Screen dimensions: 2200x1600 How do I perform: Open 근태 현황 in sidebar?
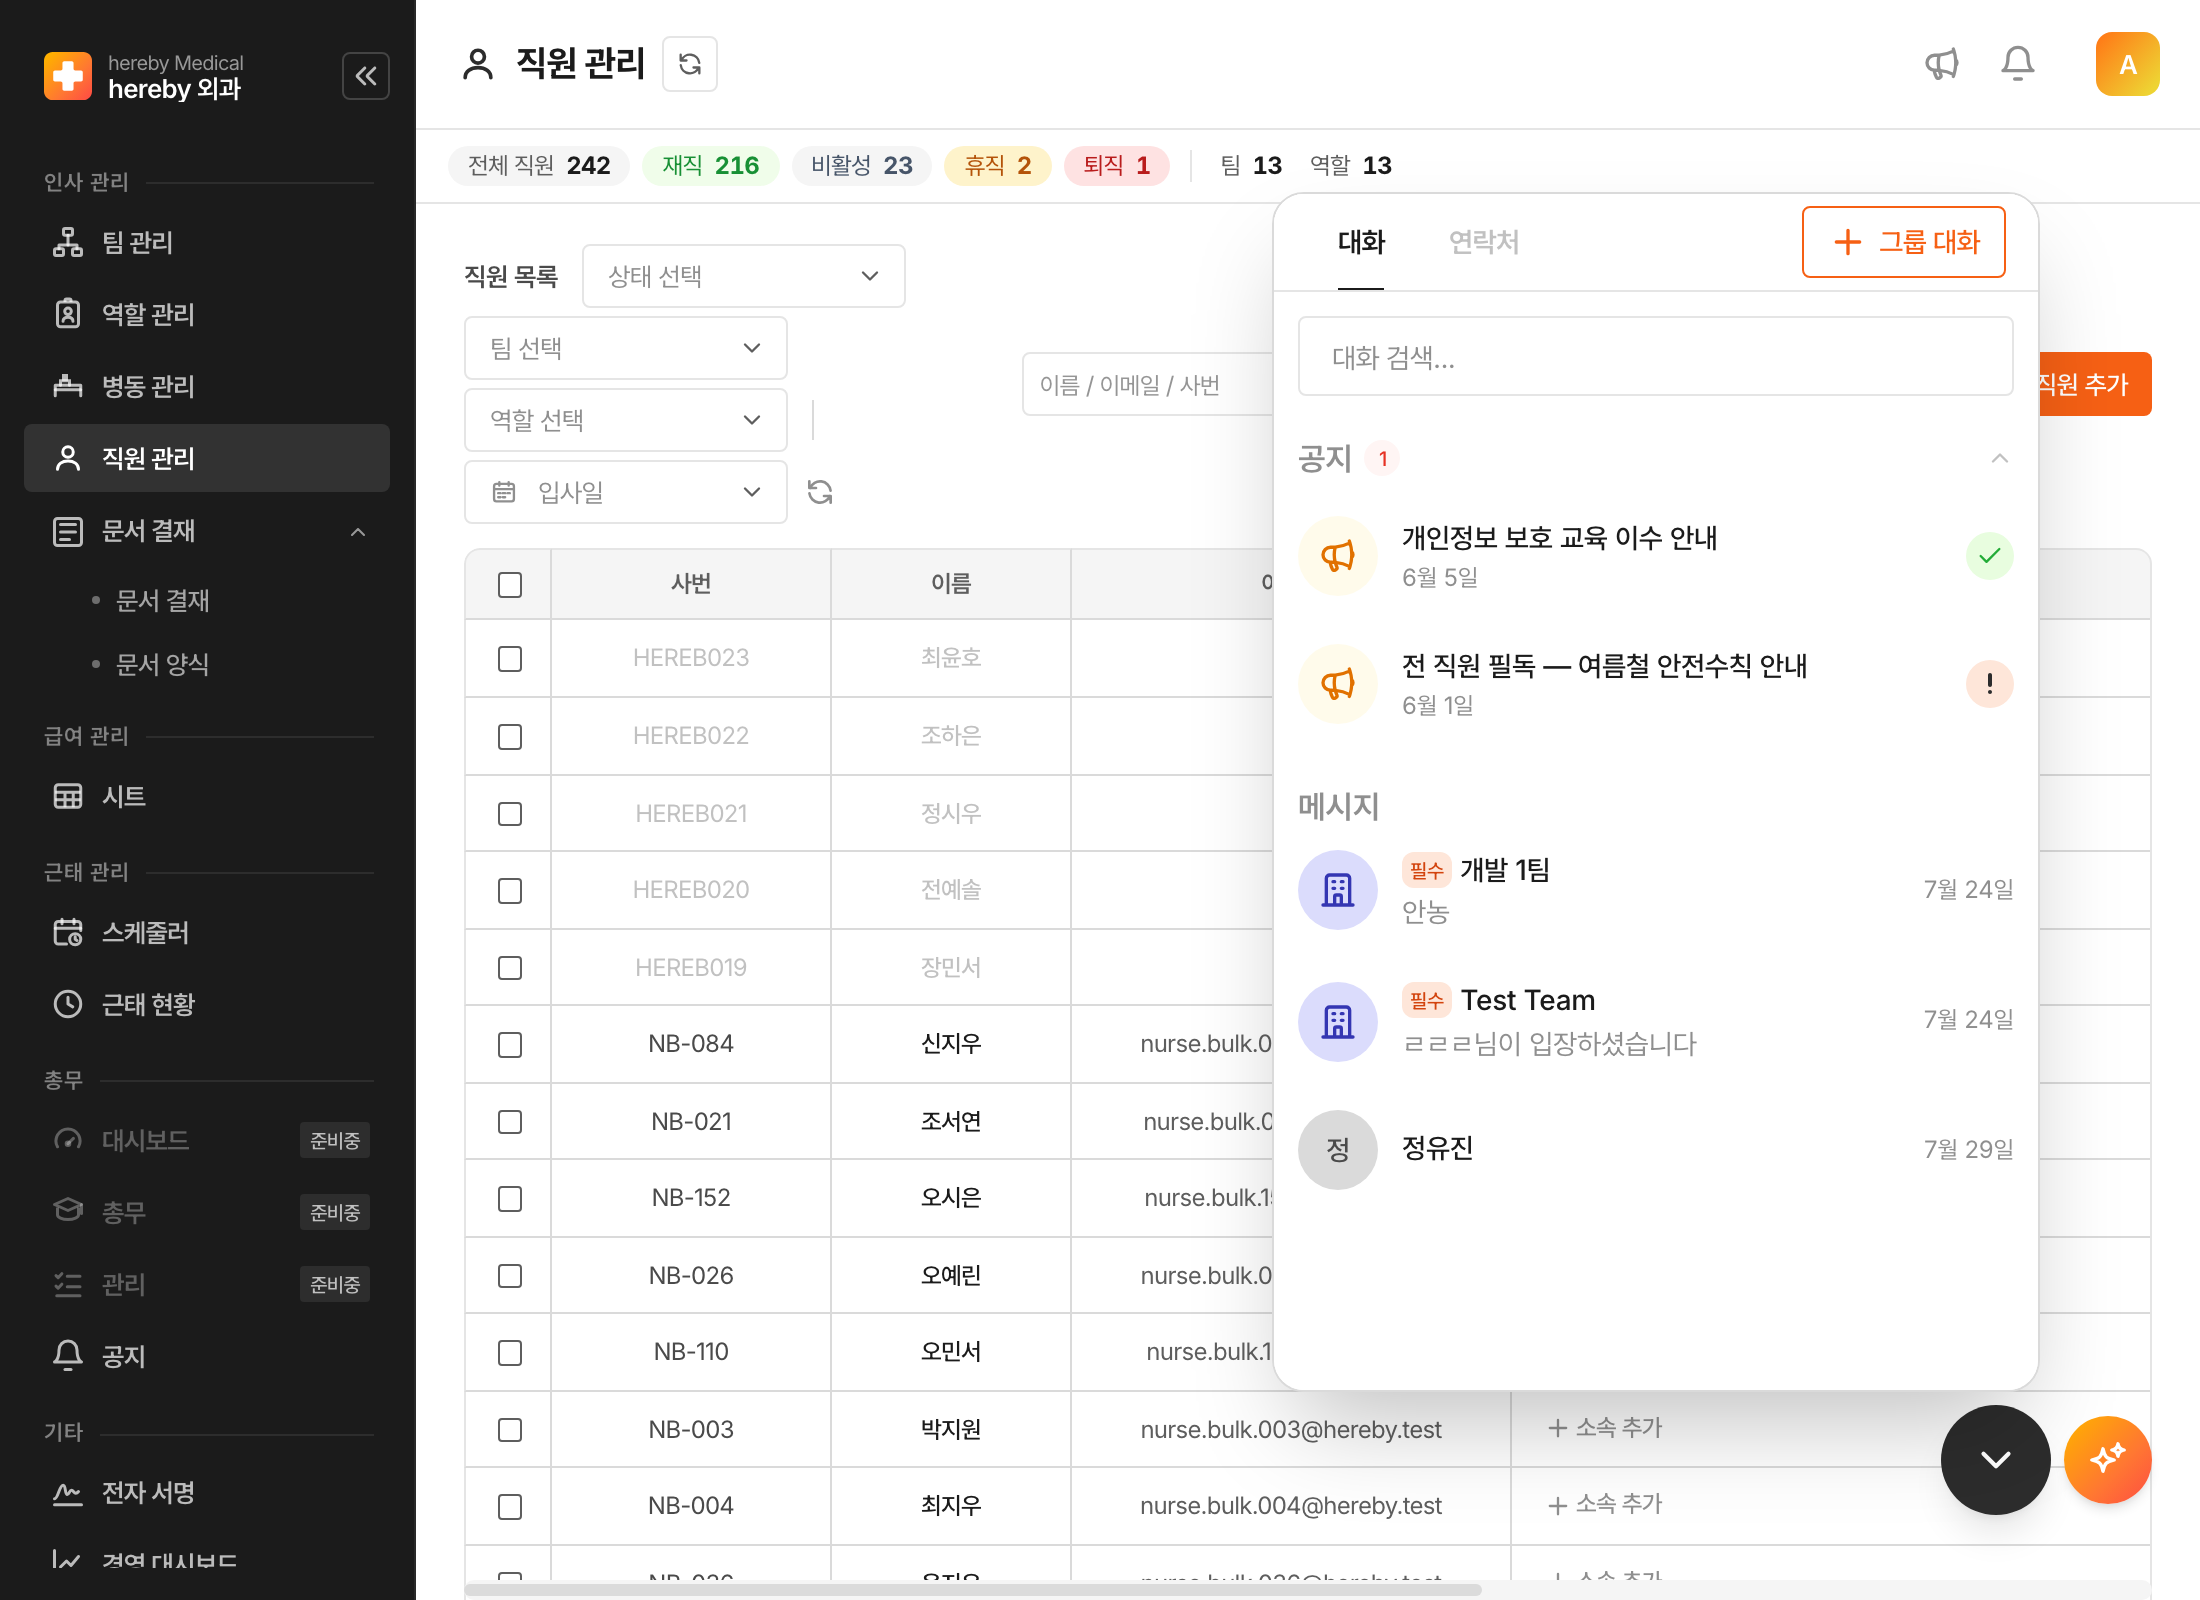207,1004
